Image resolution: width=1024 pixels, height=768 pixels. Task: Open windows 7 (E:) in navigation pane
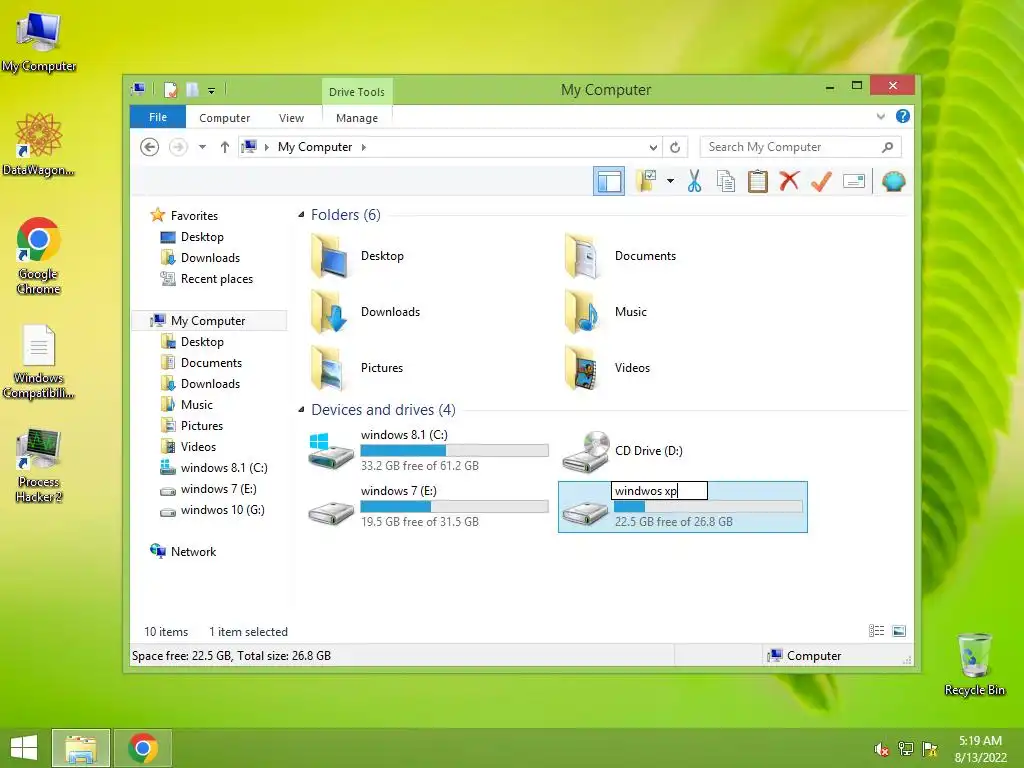(x=218, y=488)
